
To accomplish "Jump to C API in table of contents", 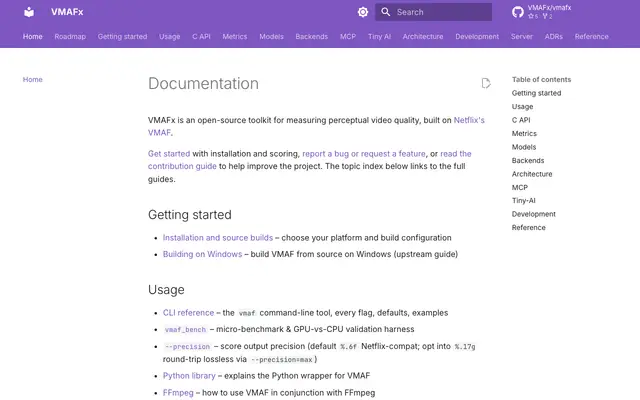I will point(521,120).
